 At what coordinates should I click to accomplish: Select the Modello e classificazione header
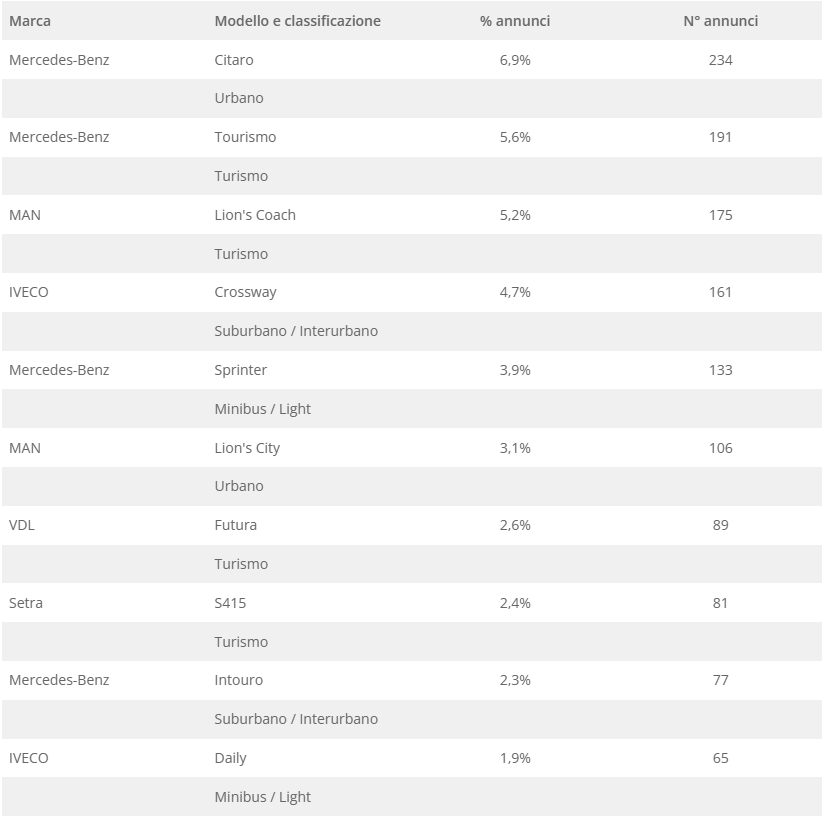(297, 21)
